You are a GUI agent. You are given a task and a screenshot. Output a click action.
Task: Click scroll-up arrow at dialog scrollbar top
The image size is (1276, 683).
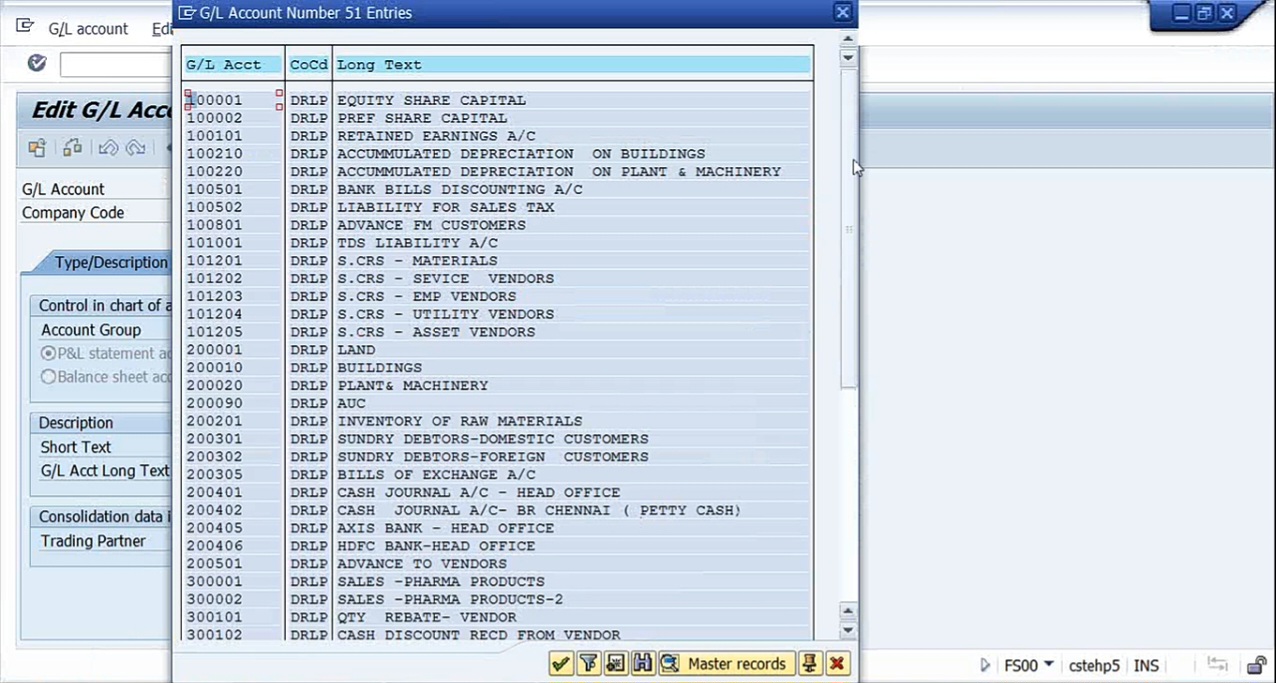click(x=848, y=40)
